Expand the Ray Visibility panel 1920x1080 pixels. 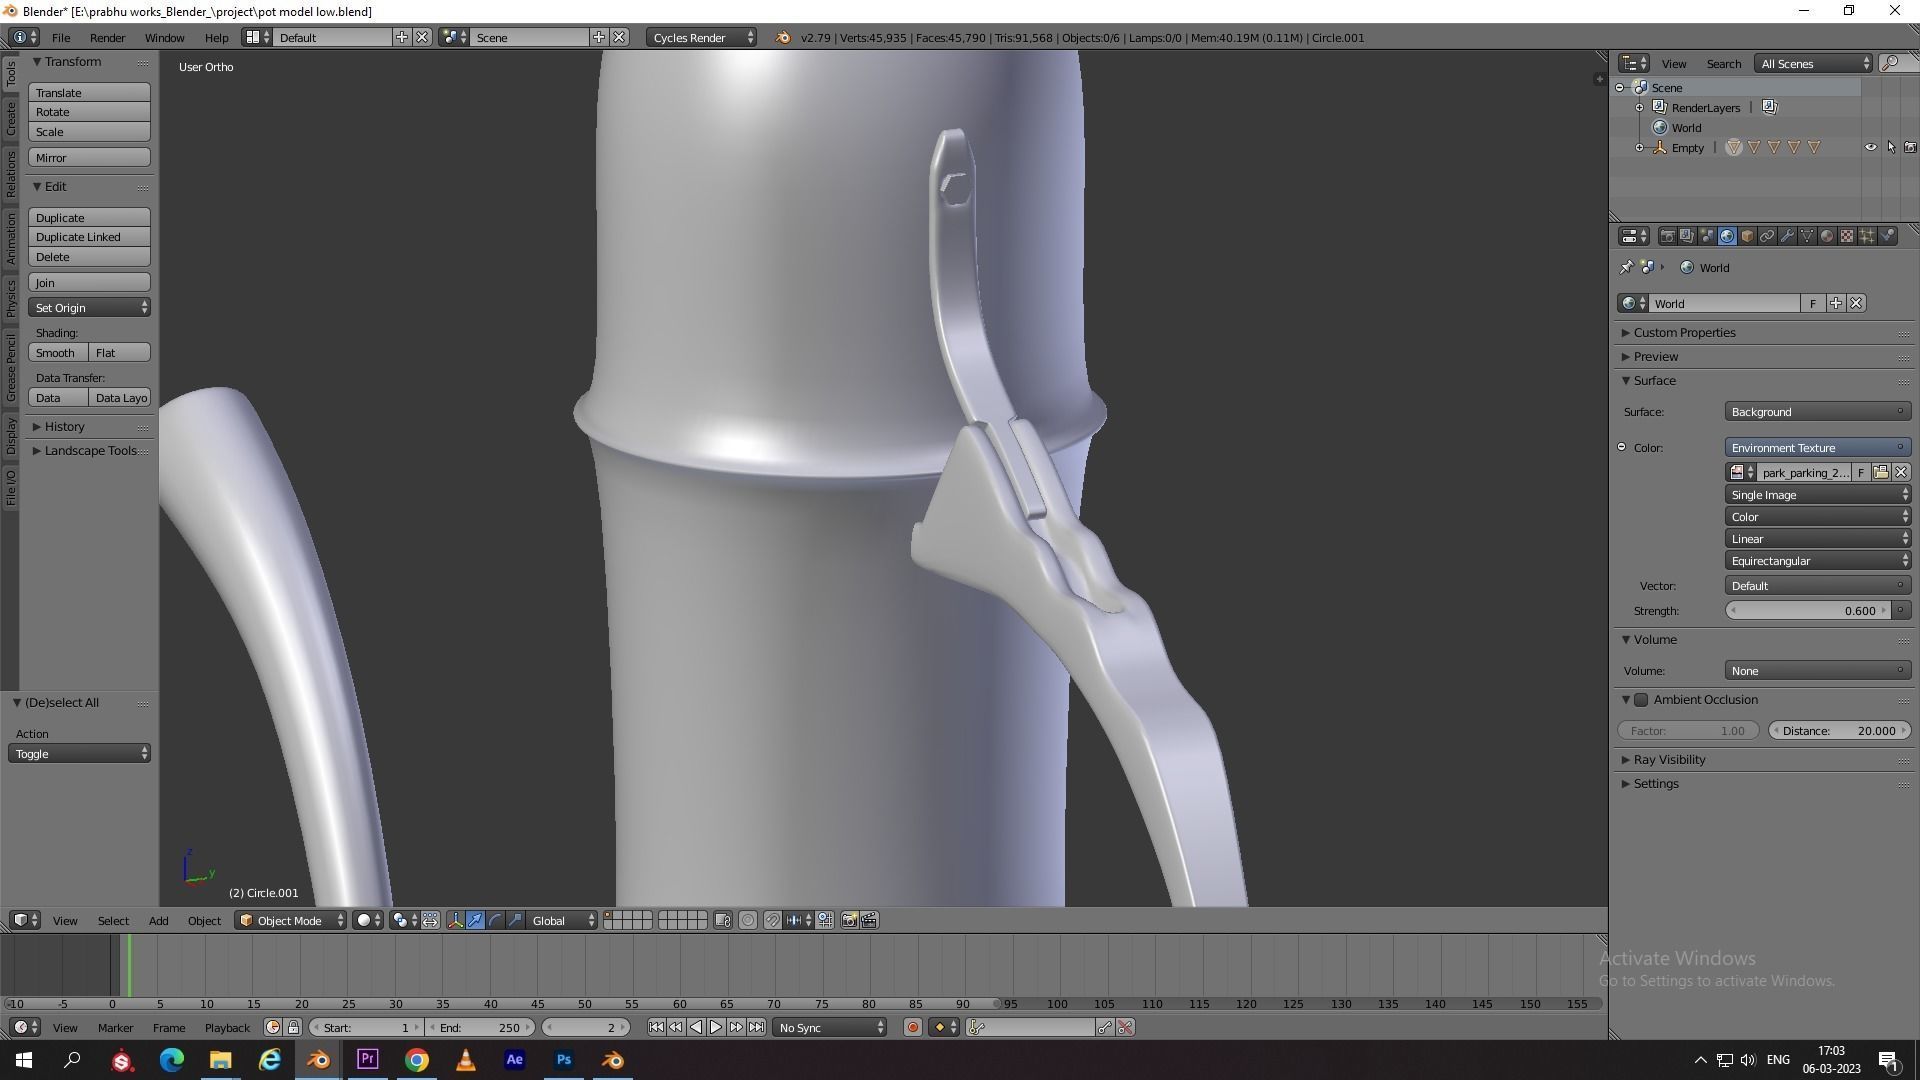(1669, 759)
